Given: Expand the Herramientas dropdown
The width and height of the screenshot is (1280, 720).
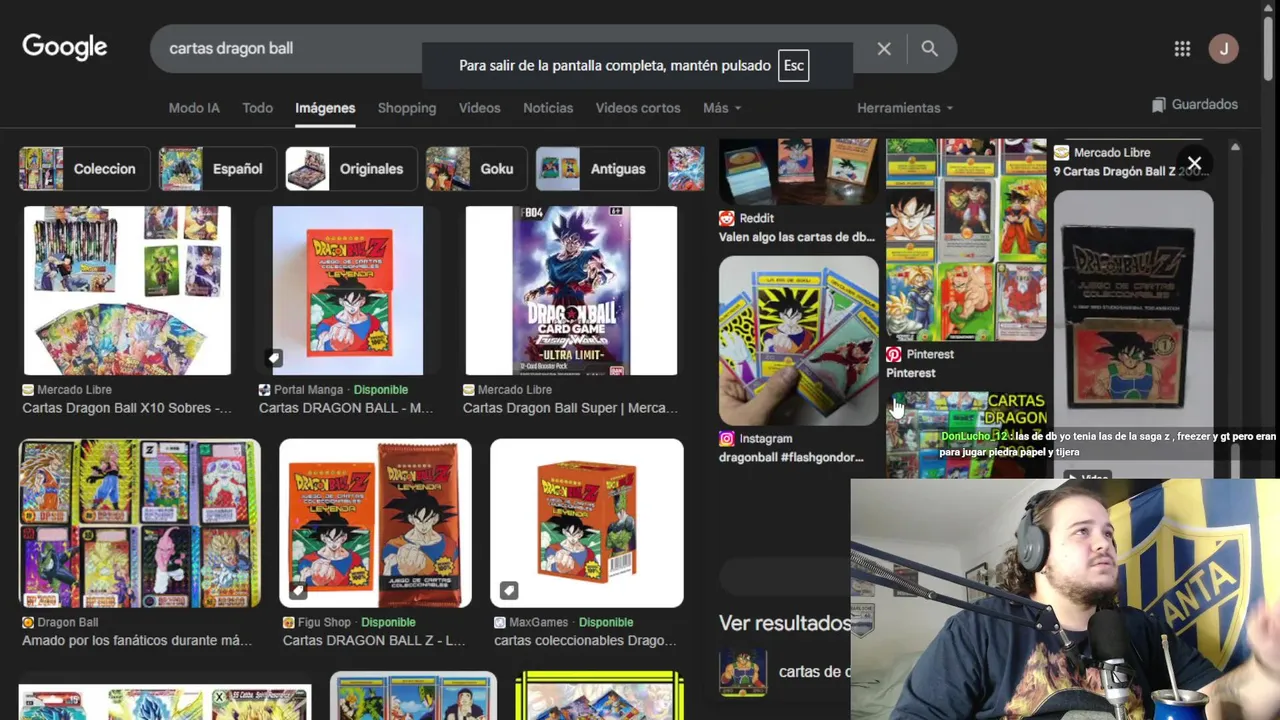Looking at the screenshot, I should [x=905, y=108].
